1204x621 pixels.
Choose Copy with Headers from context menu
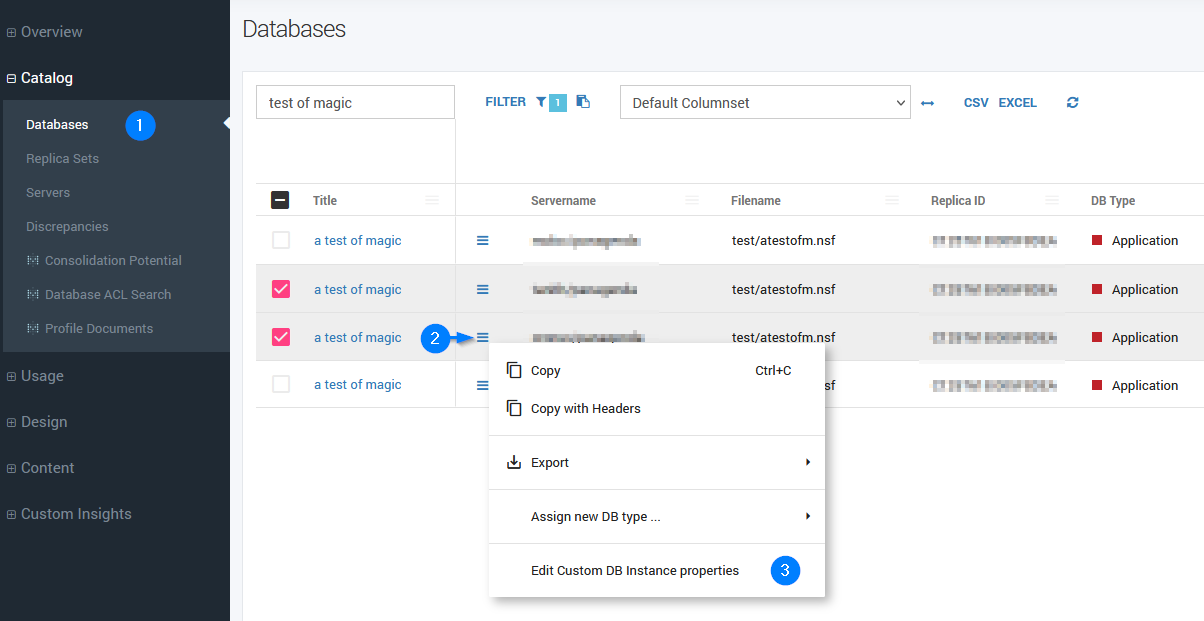585,409
